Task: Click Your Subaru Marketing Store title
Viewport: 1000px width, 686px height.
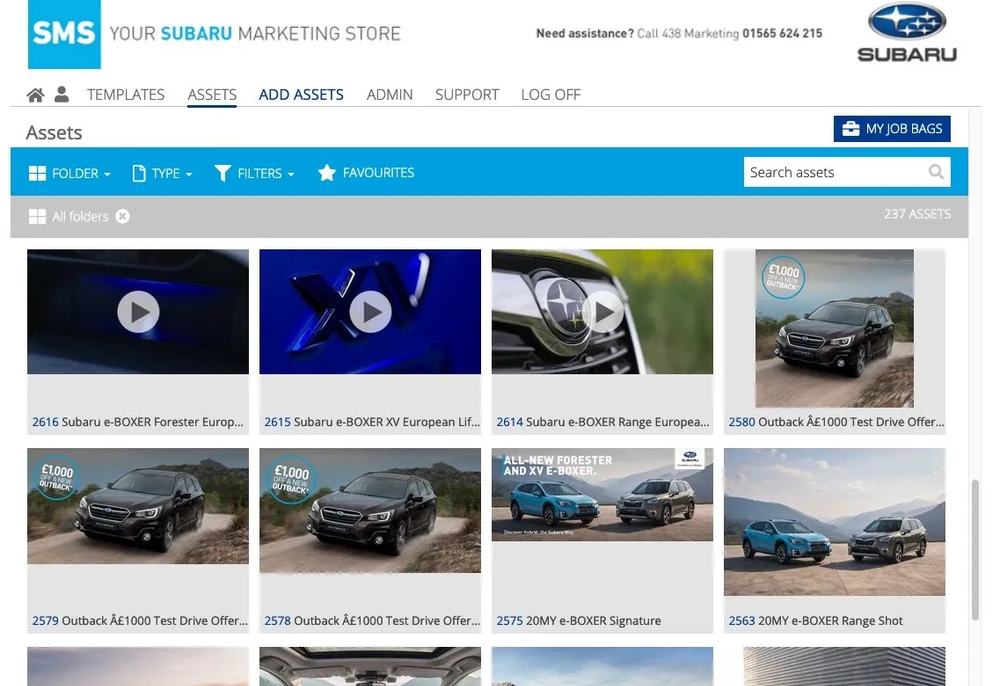Action: pos(254,33)
